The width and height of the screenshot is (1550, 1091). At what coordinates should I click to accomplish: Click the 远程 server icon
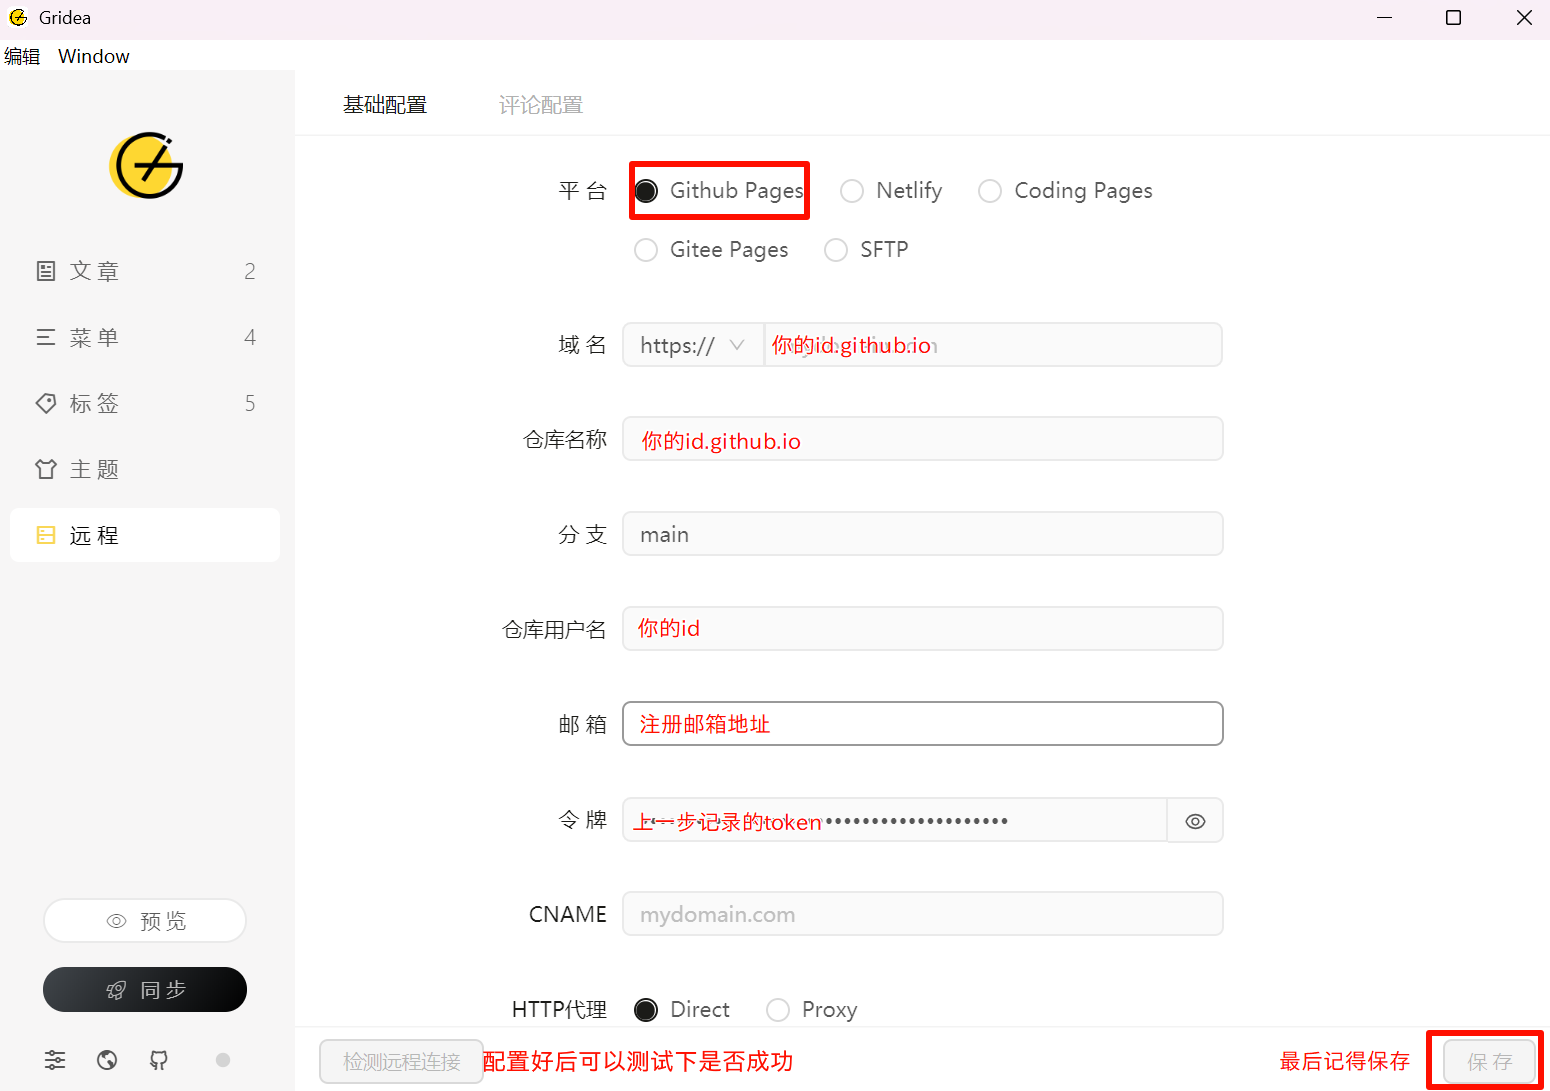point(46,535)
